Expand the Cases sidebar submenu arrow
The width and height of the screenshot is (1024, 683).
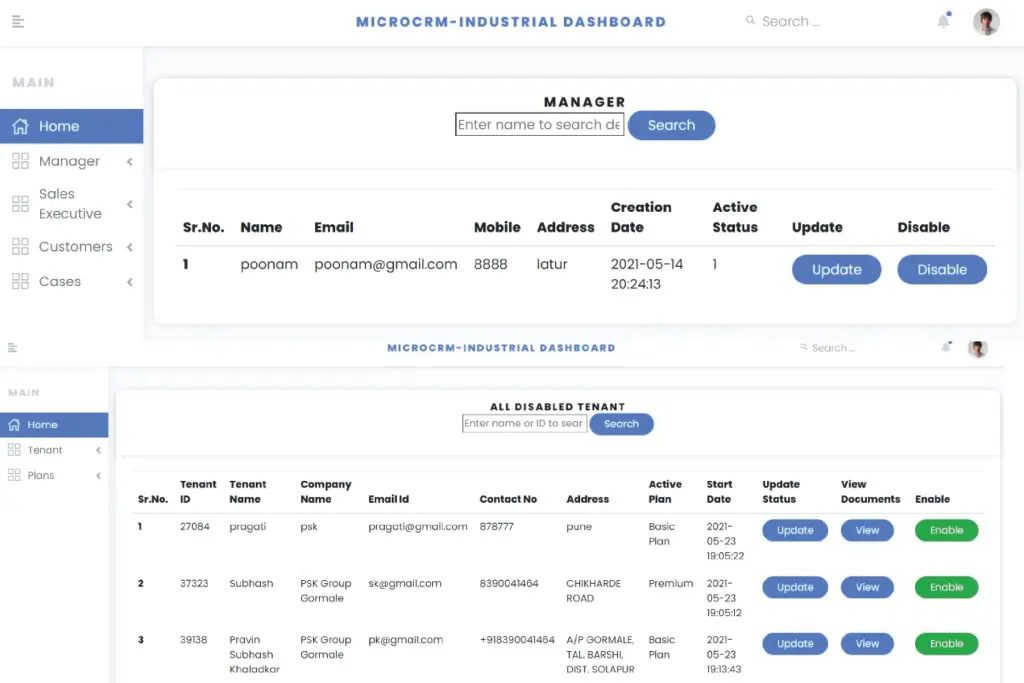130,282
